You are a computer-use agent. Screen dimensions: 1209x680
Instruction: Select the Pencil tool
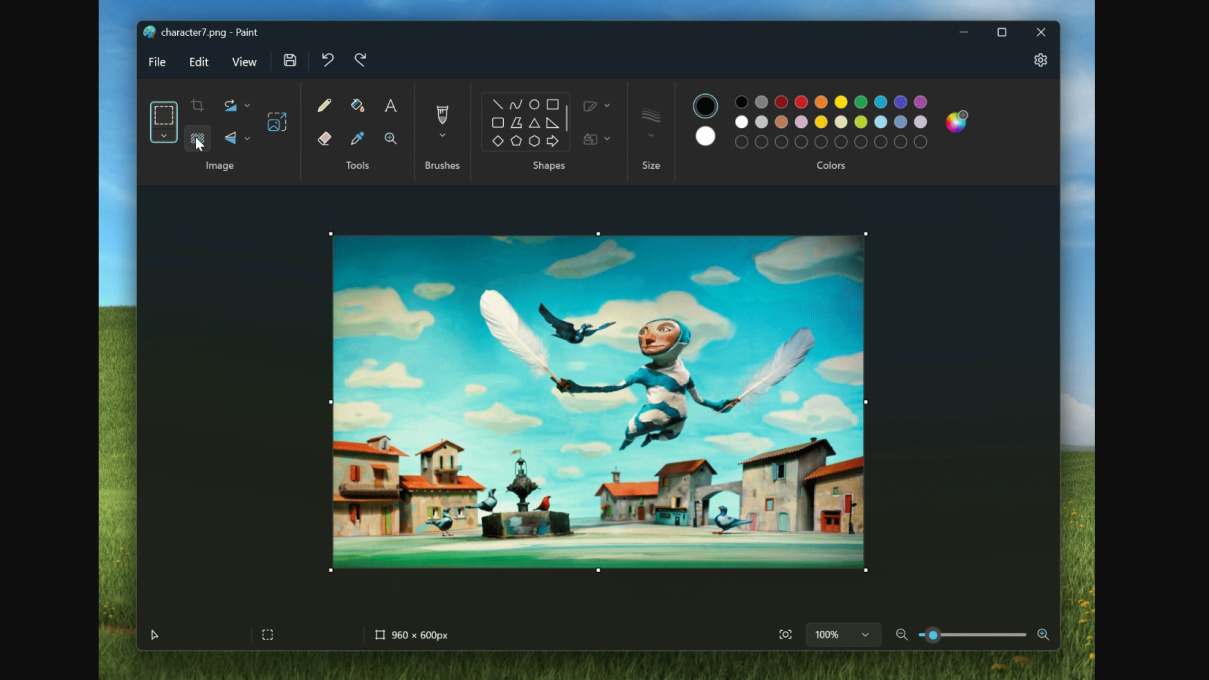click(x=324, y=106)
